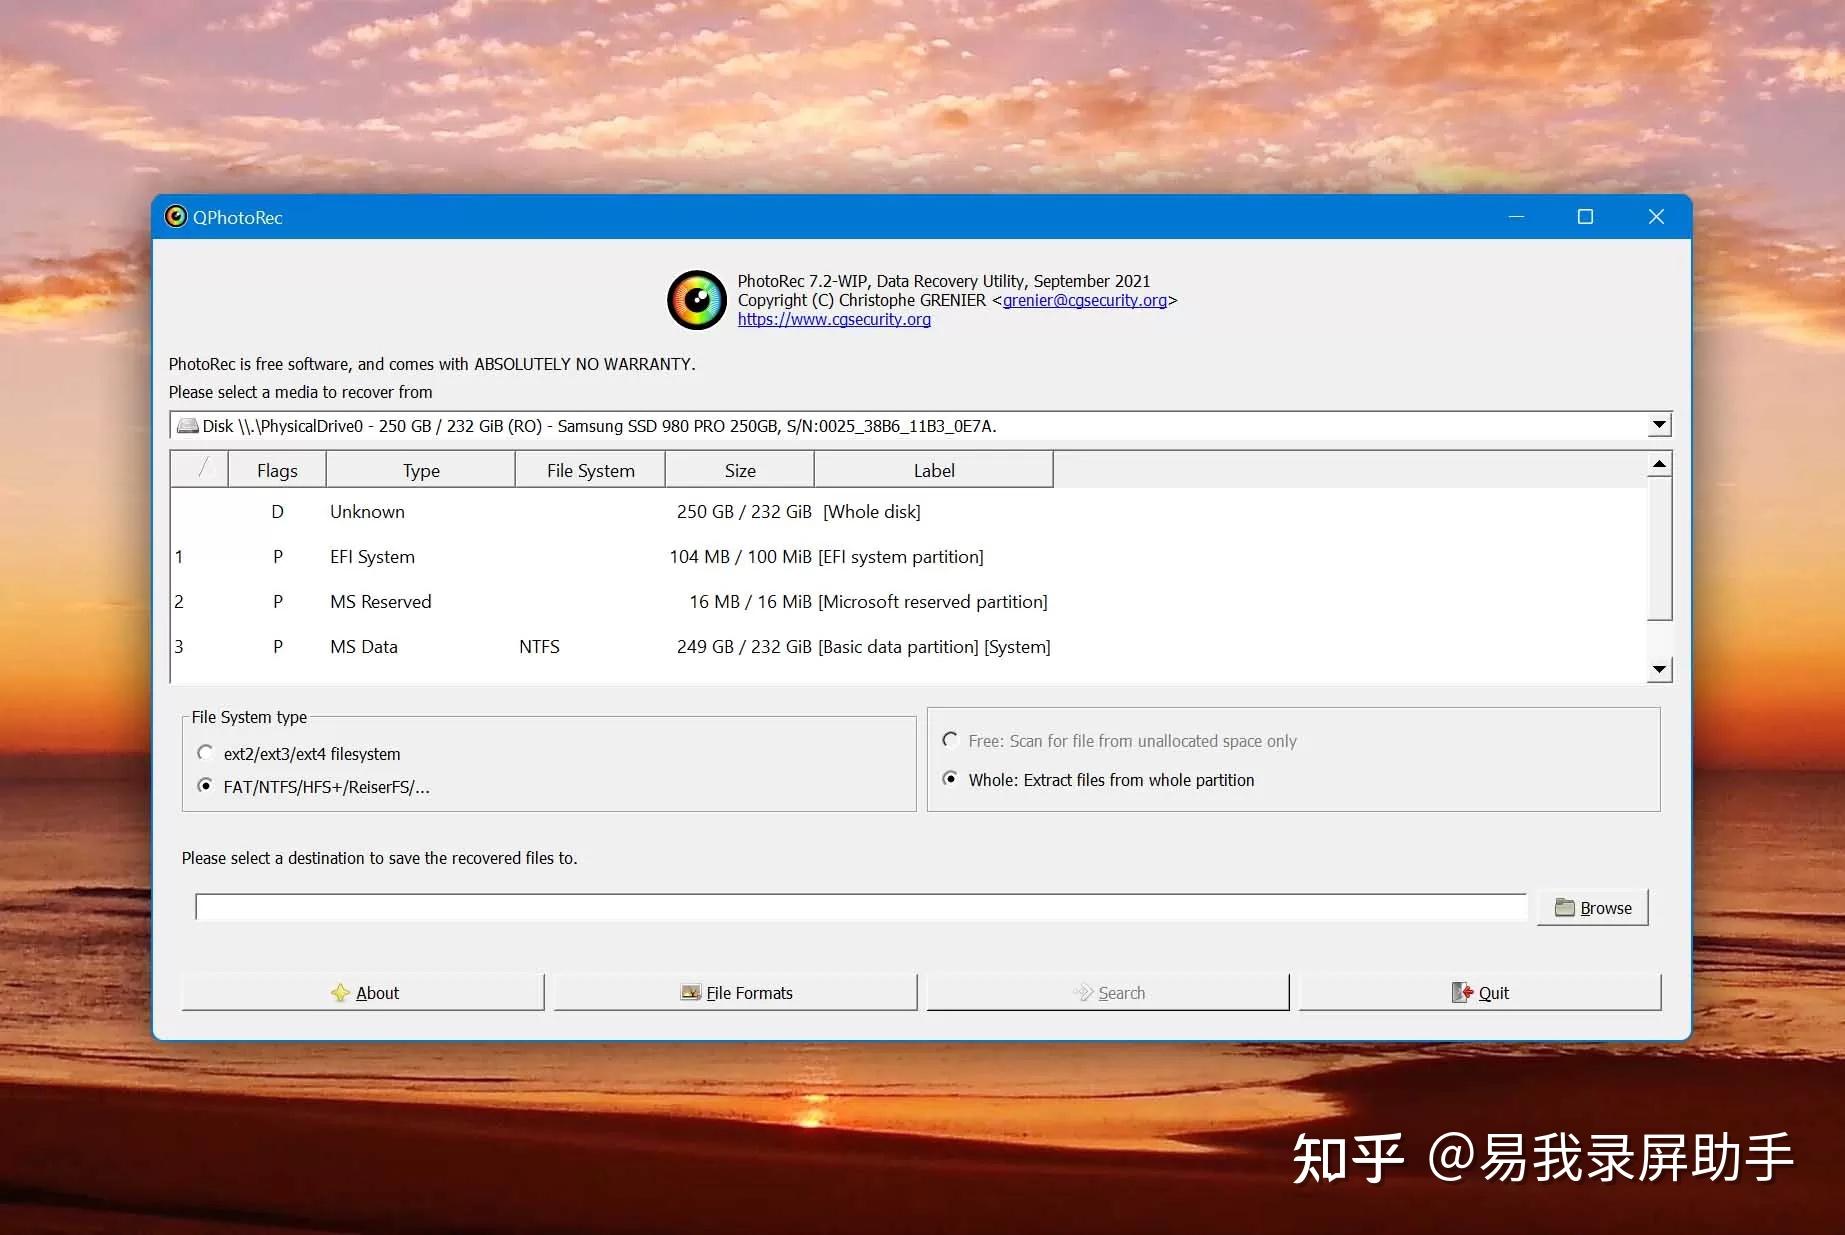Viewport: 1845px width, 1235px height.
Task: Open the media selection dropdown arrow
Action: tap(1659, 425)
